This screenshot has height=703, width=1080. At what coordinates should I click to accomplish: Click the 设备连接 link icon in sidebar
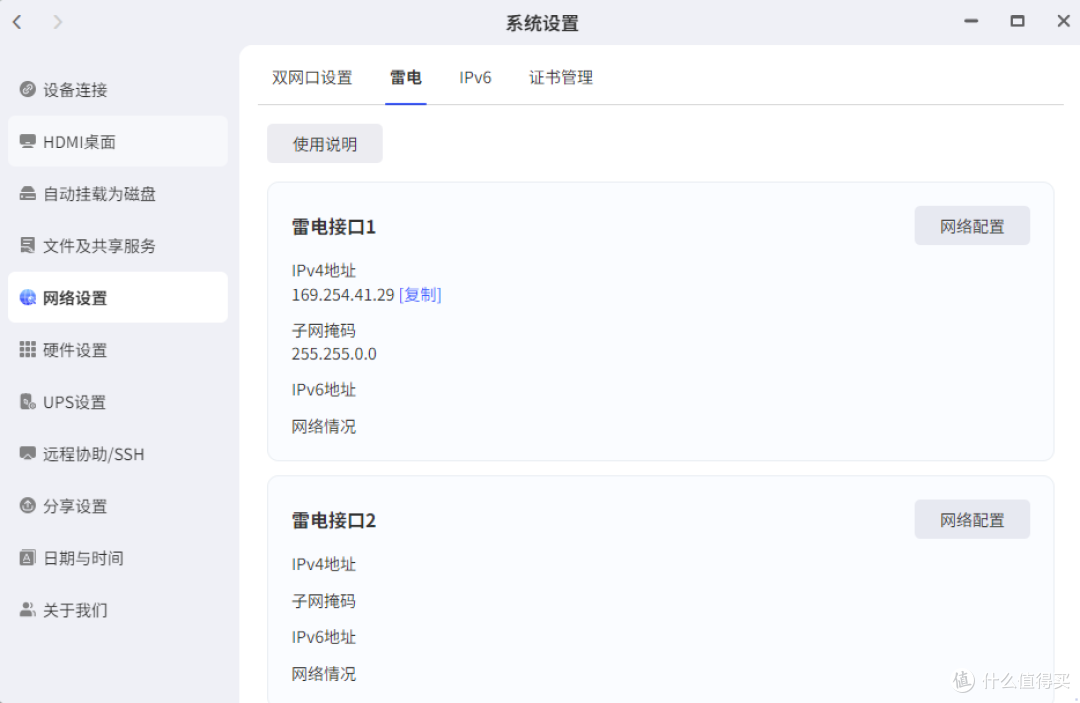(x=28, y=89)
